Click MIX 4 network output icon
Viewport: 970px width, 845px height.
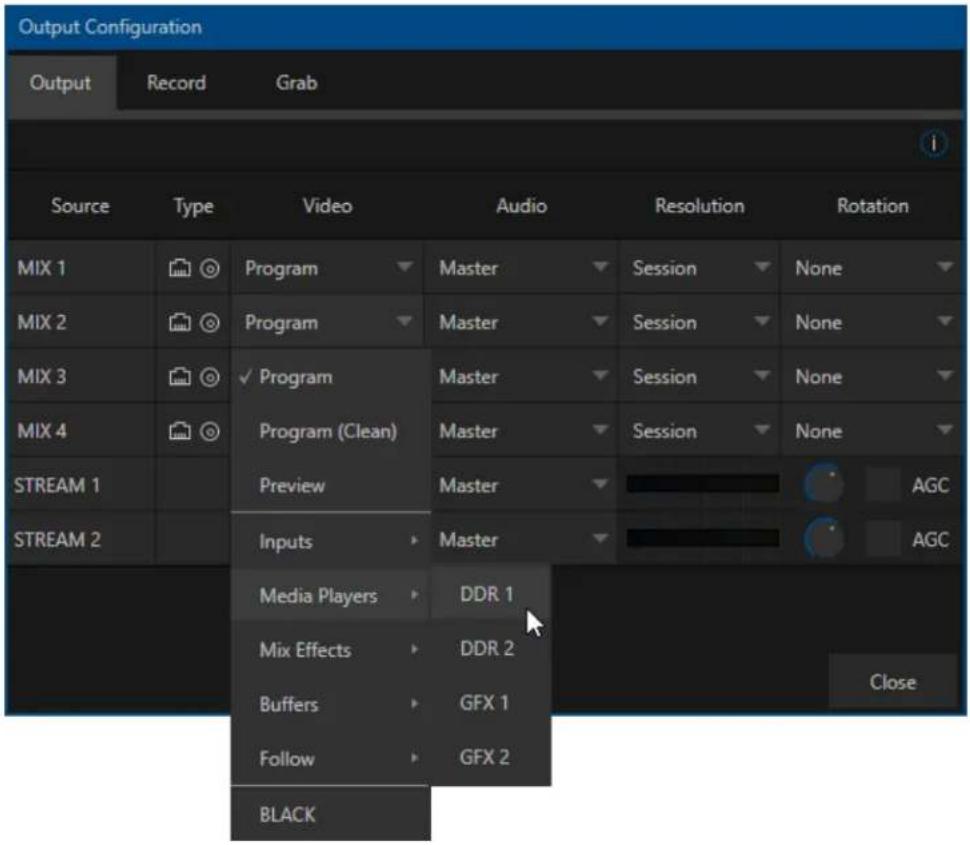pos(180,431)
